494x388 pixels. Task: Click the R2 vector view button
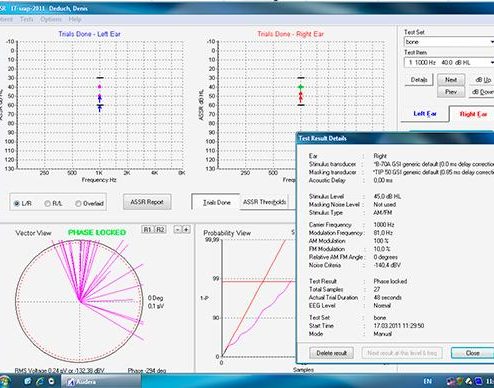tap(160, 230)
